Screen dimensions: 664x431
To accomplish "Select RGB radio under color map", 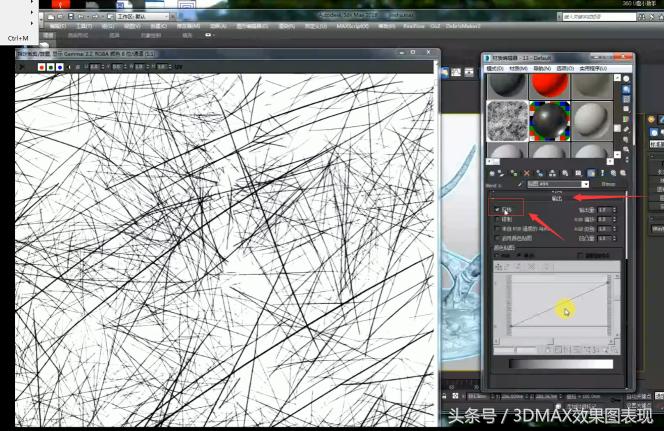I will 497,256.
